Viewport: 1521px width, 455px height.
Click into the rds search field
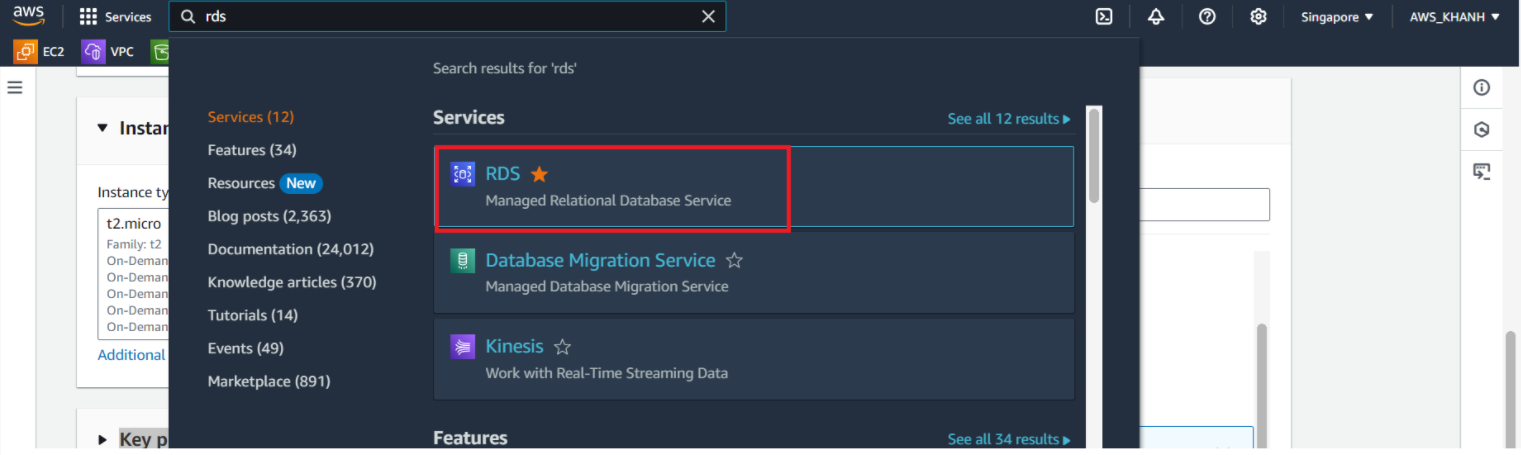[447, 17]
